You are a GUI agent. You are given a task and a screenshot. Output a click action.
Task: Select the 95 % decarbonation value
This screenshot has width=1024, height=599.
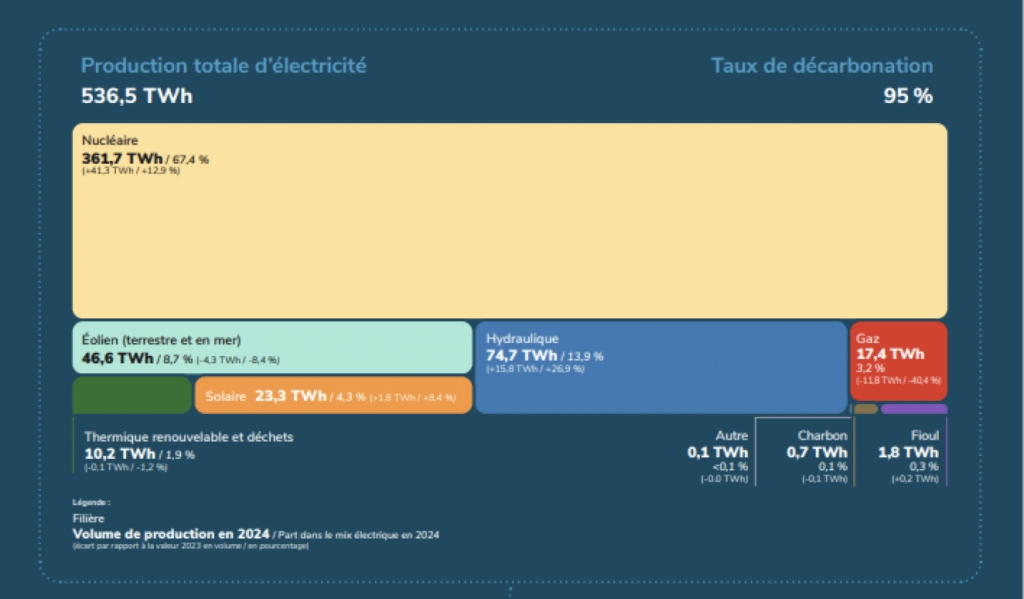pos(907,96)
